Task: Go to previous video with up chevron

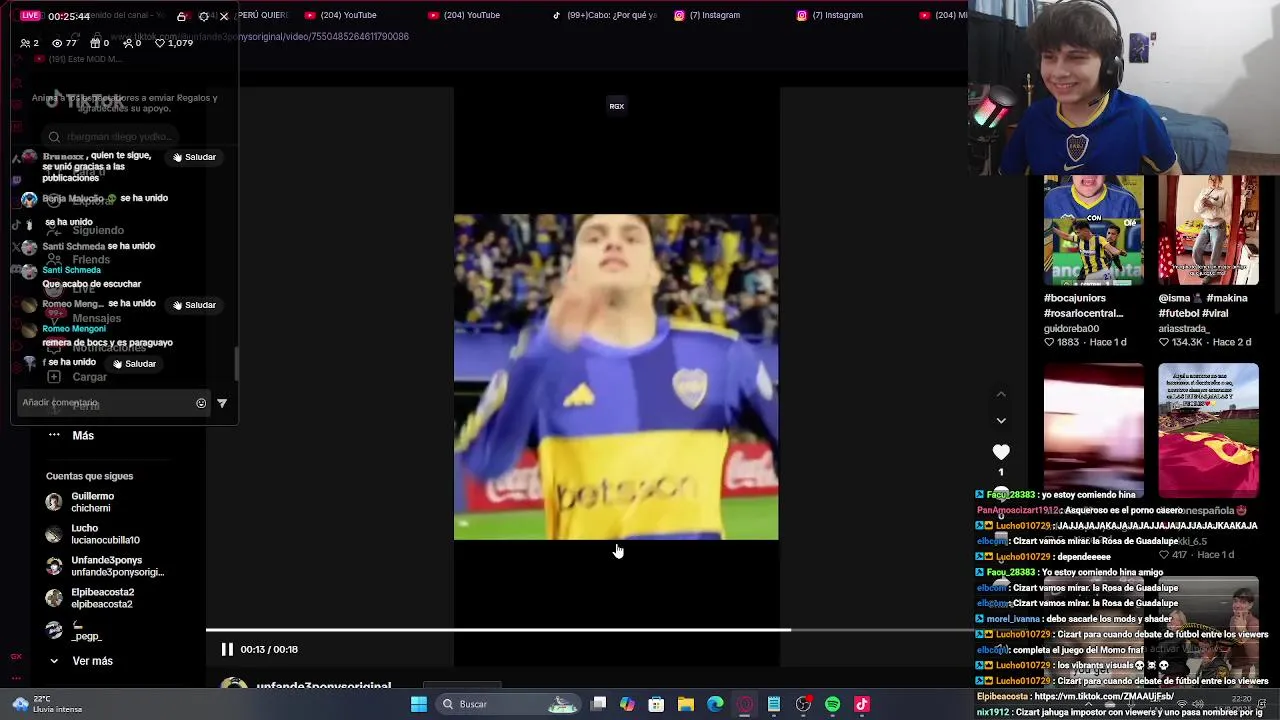Action: coord(1001,394)
